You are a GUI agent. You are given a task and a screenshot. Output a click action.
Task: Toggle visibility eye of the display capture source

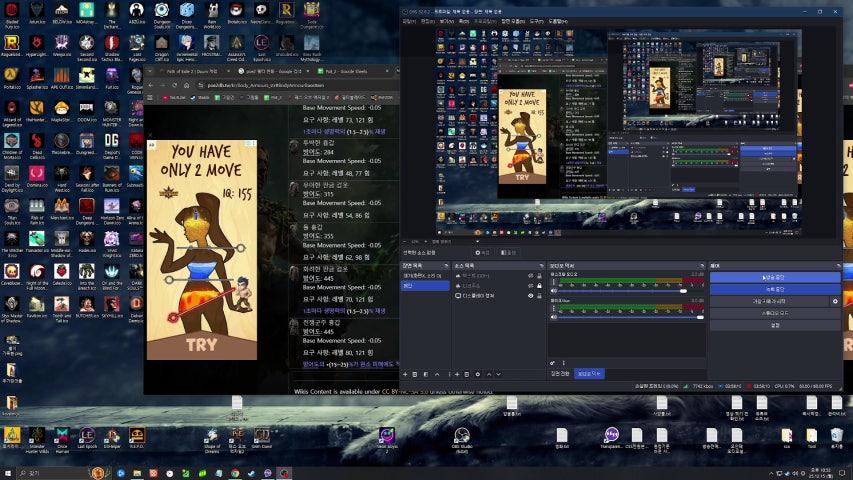pyautogui.click(x=530, y=296)
